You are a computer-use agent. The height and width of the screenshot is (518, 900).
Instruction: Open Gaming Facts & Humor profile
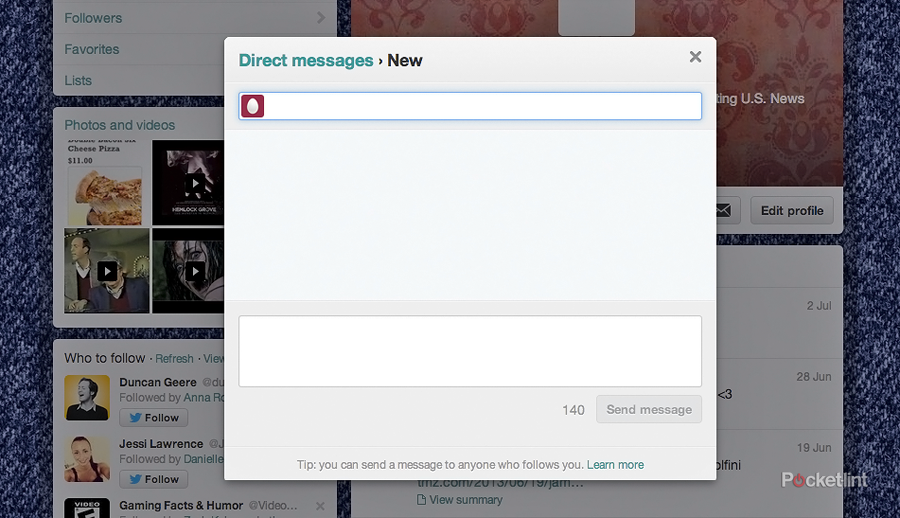click(181, 505)
